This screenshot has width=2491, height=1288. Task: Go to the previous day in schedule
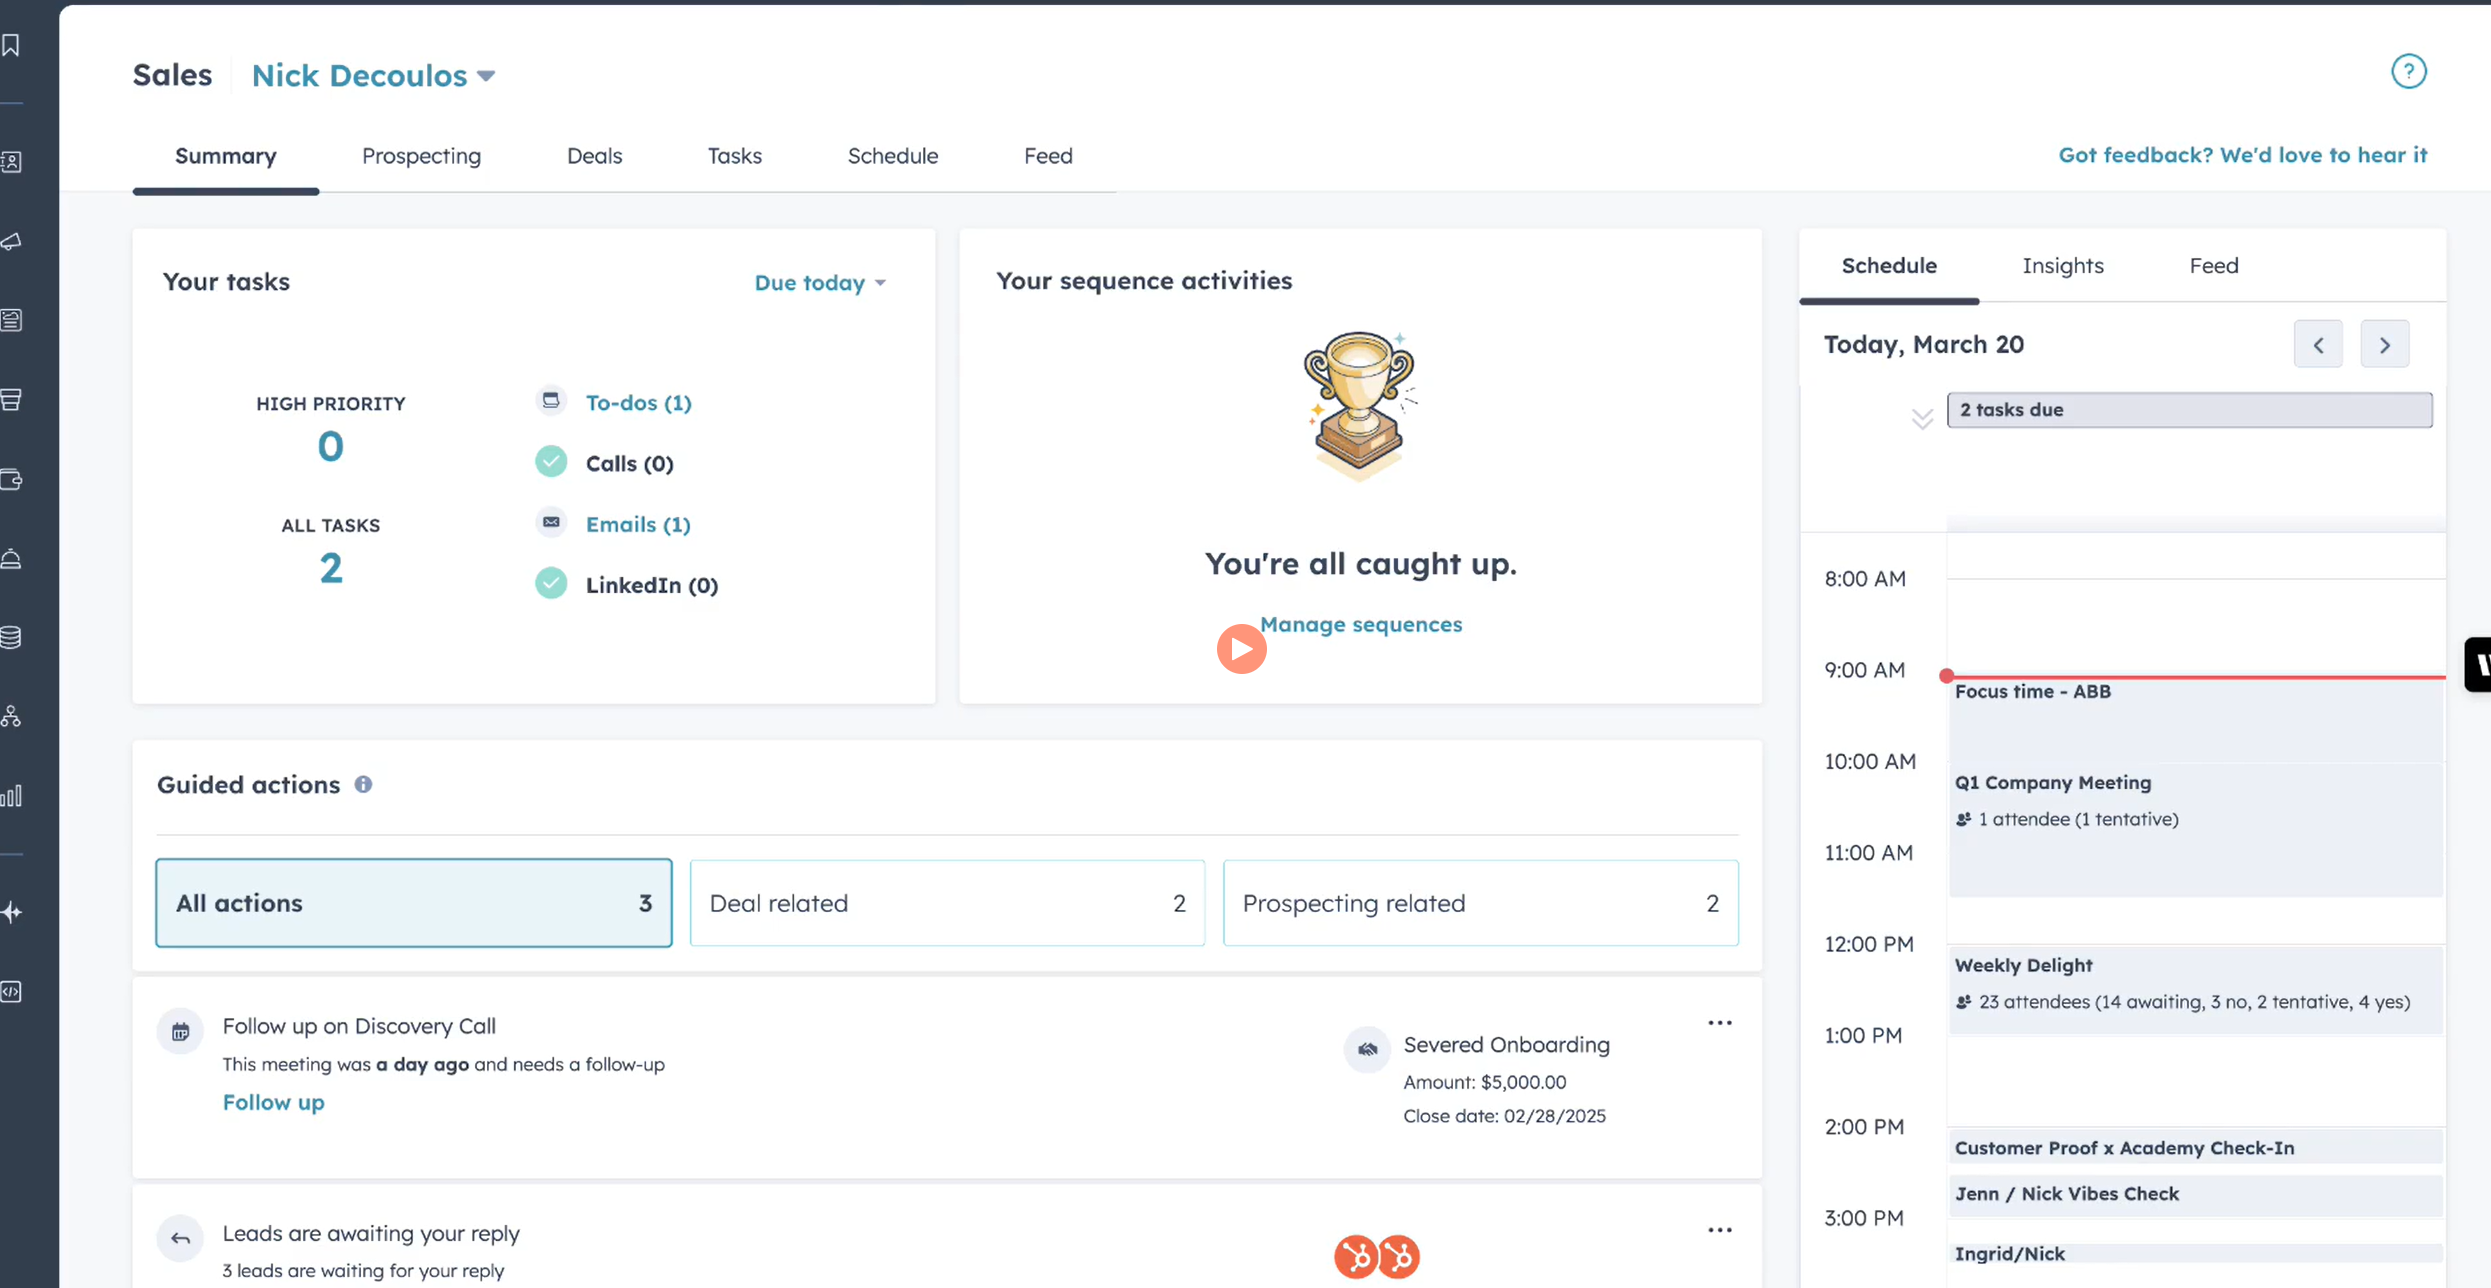(x=2318, y=345)
